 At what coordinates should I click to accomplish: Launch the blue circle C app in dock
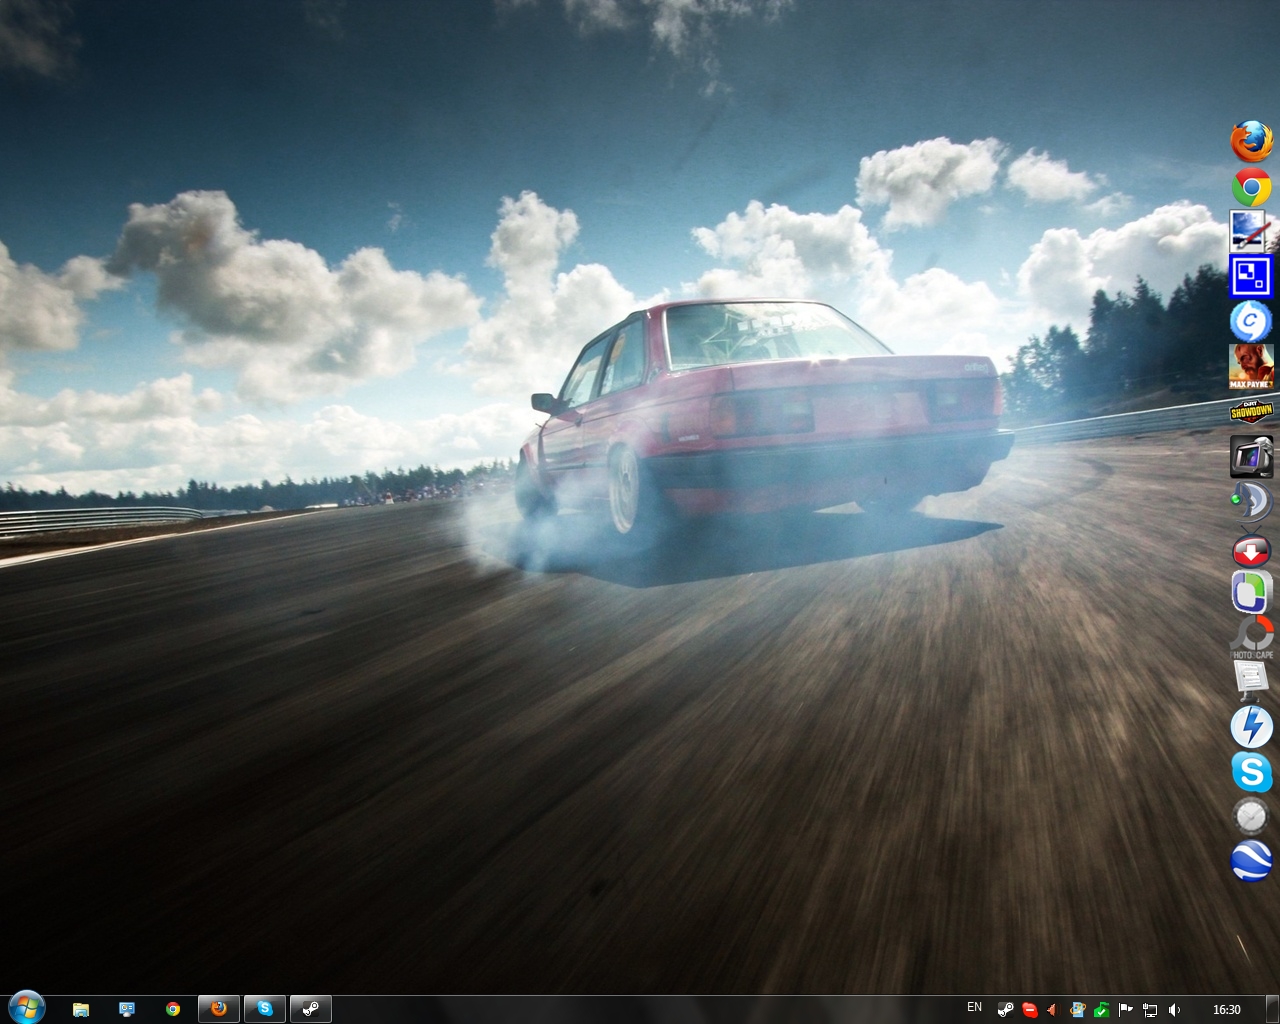click(x=1251, y=321)
